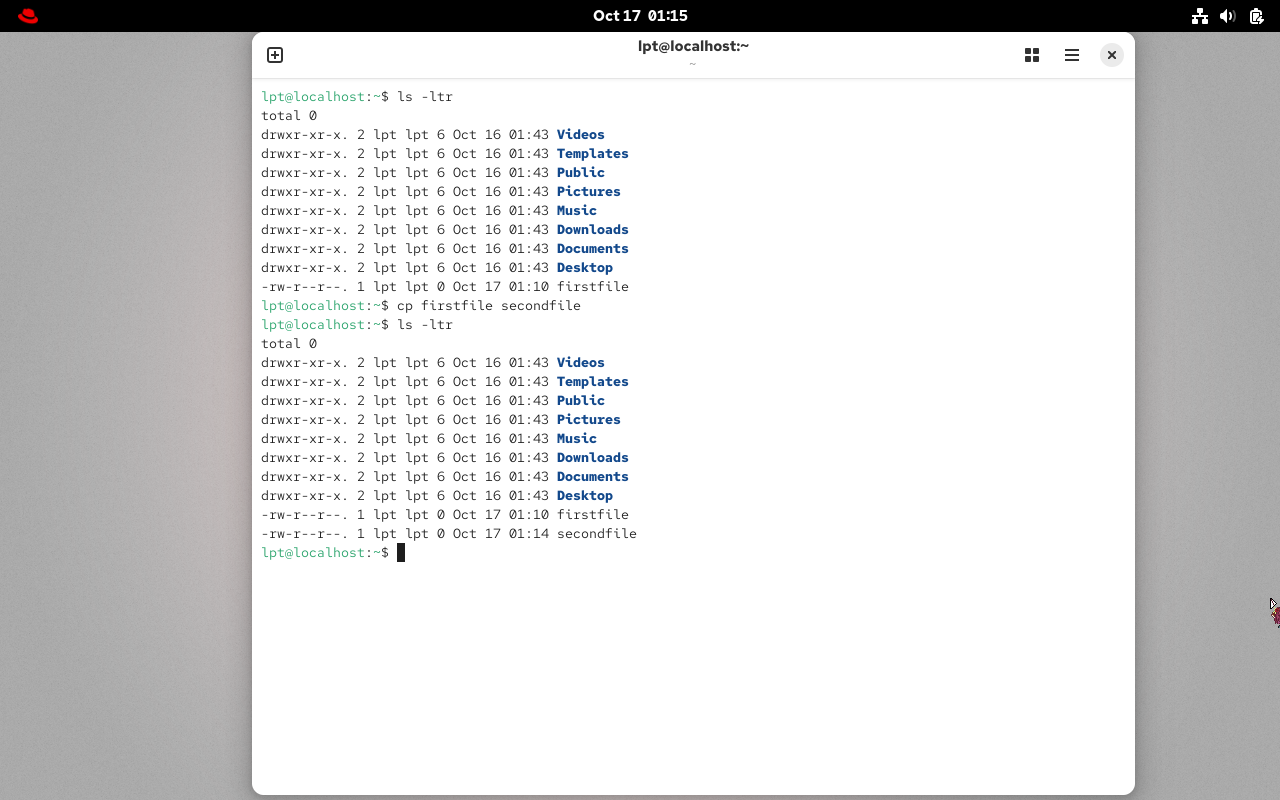This screenshot has width=1280, height=800.
Task: Click the volume speaker icon in the top bar
Action: (1227, 16)
